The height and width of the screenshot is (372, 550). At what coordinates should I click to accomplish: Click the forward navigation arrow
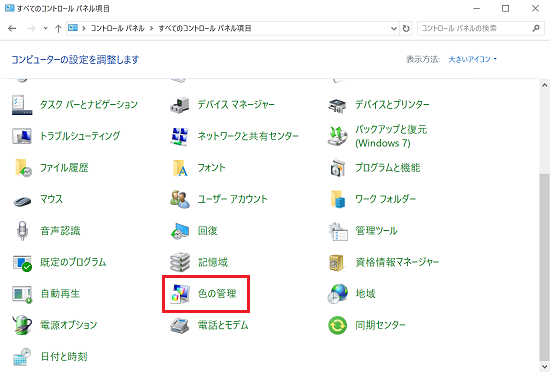click(31, 28)
